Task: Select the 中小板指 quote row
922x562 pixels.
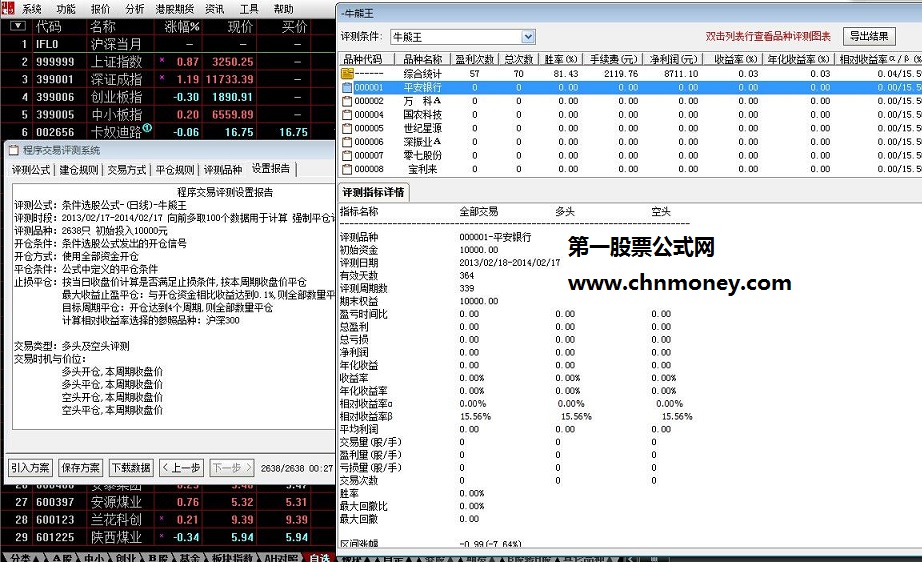Action: 167,115
